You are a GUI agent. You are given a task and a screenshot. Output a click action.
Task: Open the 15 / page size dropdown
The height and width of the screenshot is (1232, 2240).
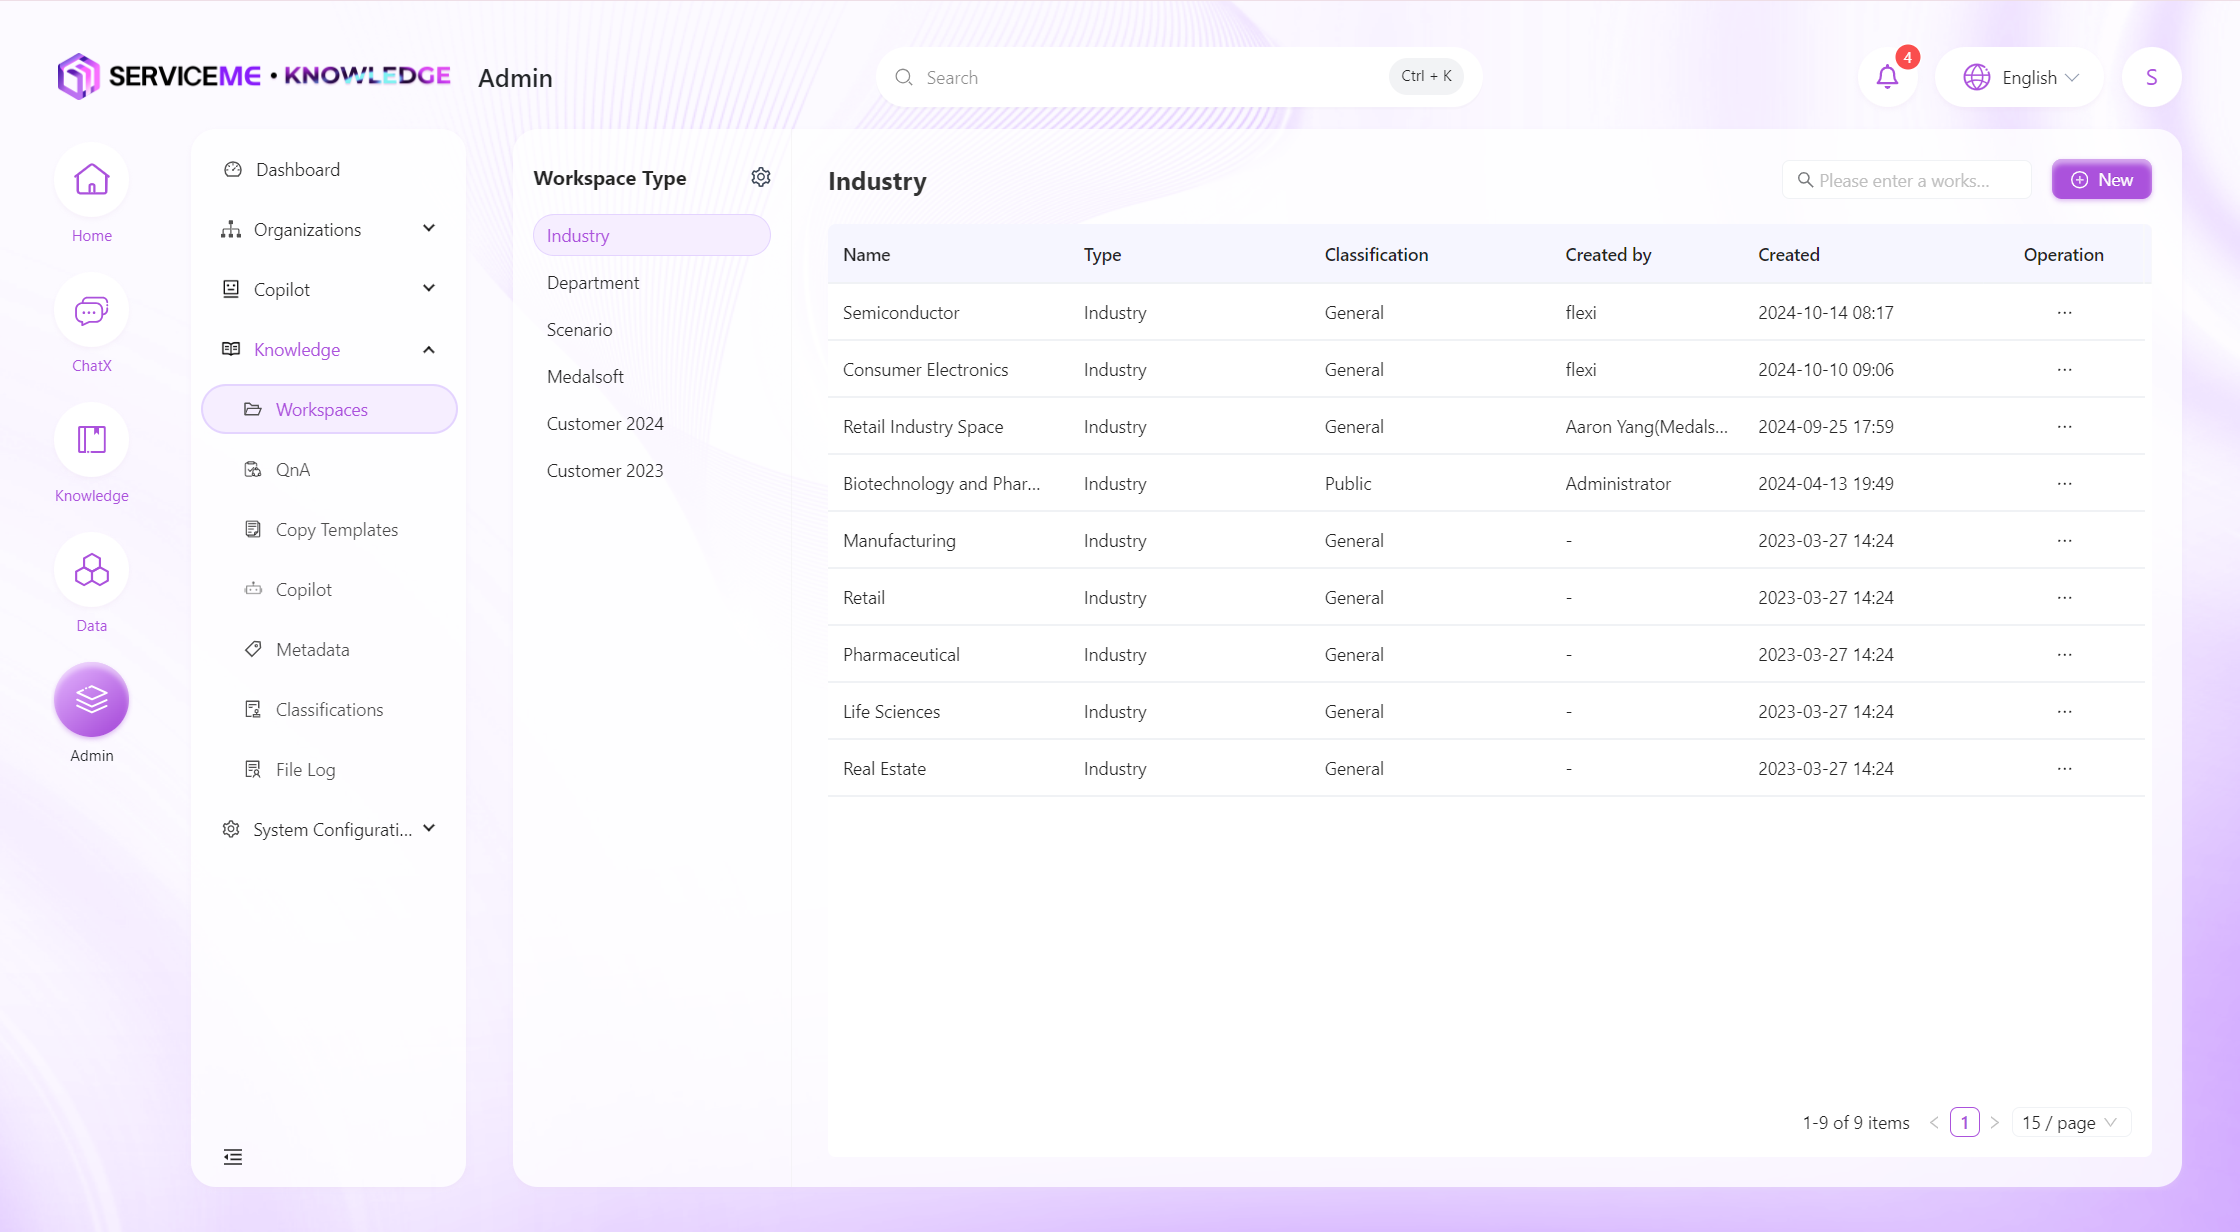point(2070,1122)
